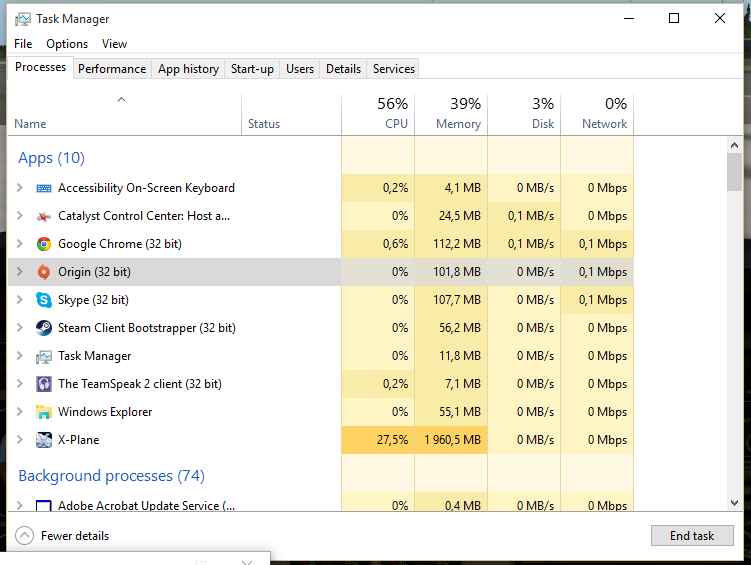The image size is (751, 565).
Task: Expand the Adobe Acrobat Update Service entry
Action: coord(20,505)
